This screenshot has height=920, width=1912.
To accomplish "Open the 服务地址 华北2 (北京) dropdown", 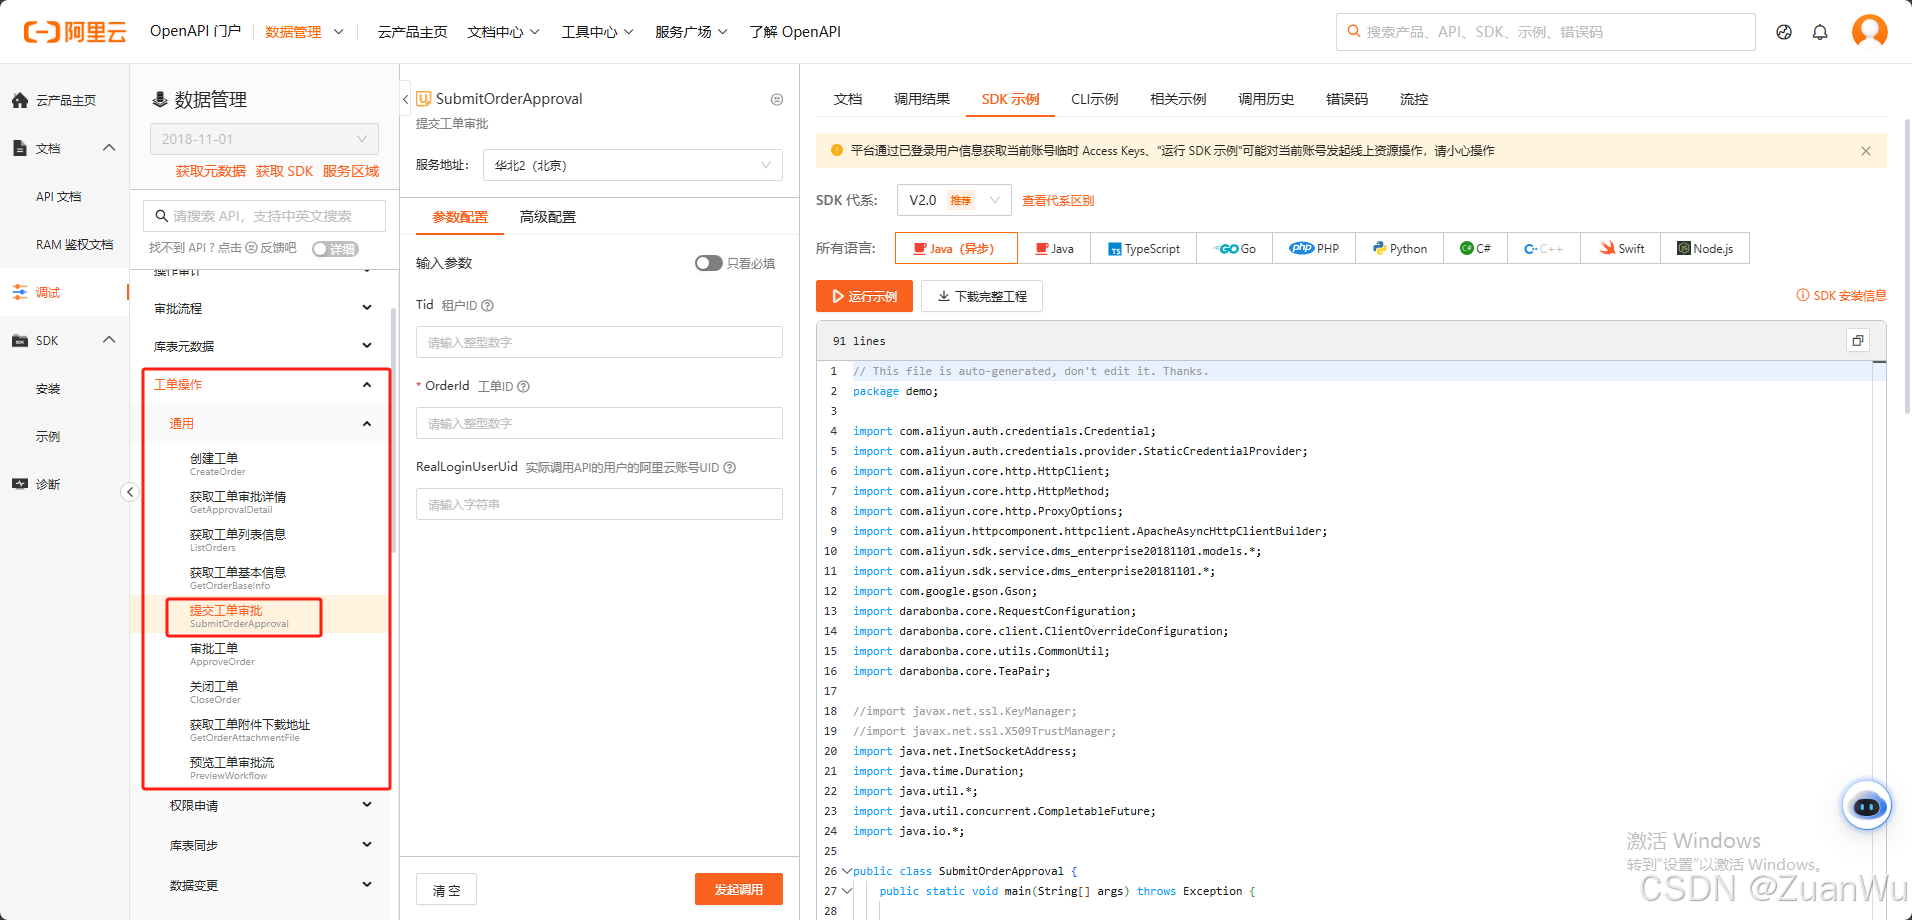I will tap(632, 165).
